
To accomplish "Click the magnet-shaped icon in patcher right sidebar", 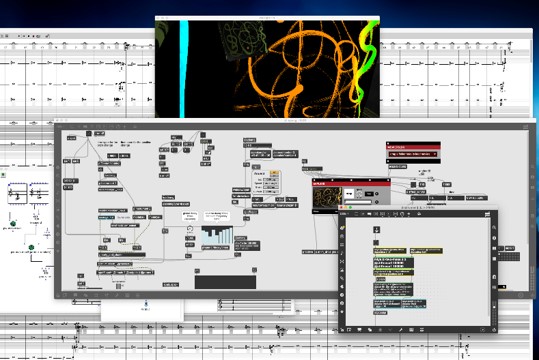I will [x=494, y=277].
